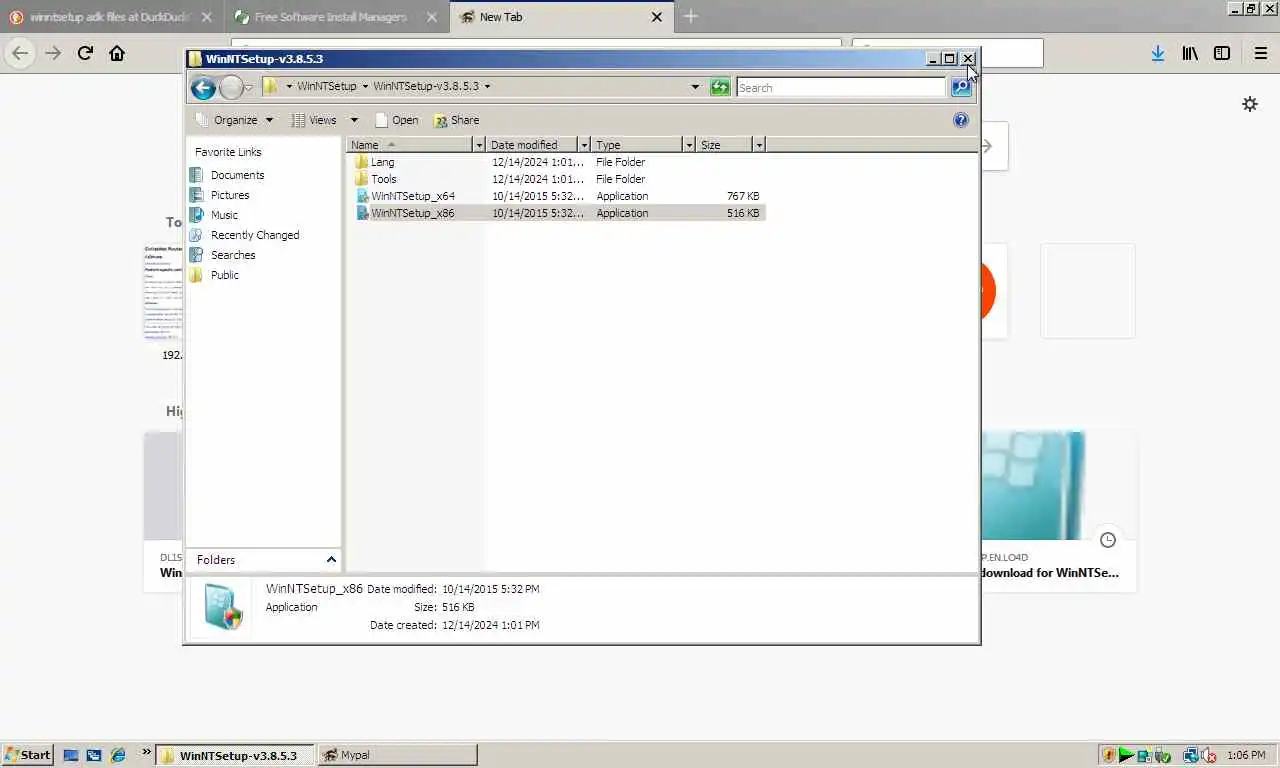
Task: Click the WinNTSetup breadcrumb dropdown arrow
Action: click(x=365, y=86)
